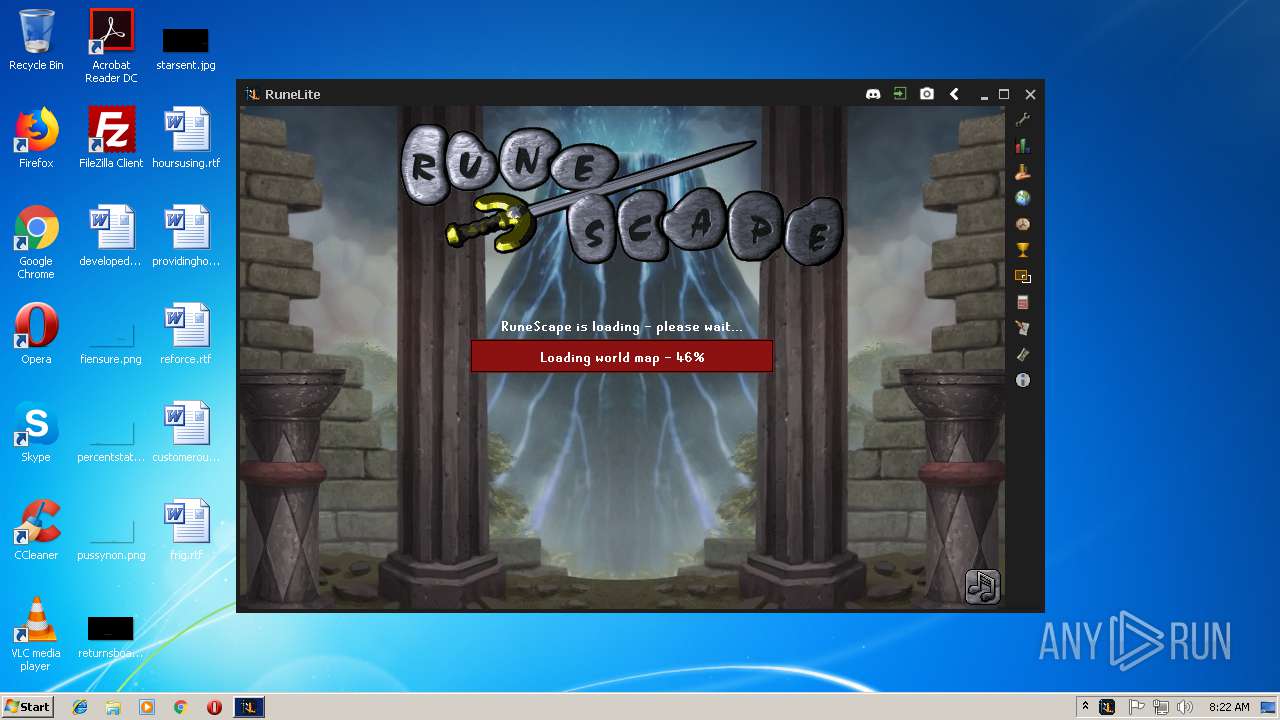The width and height of the screenshot is (1280, 720).
Task: Open the Notes panel icon
Action: [1022, 328]
